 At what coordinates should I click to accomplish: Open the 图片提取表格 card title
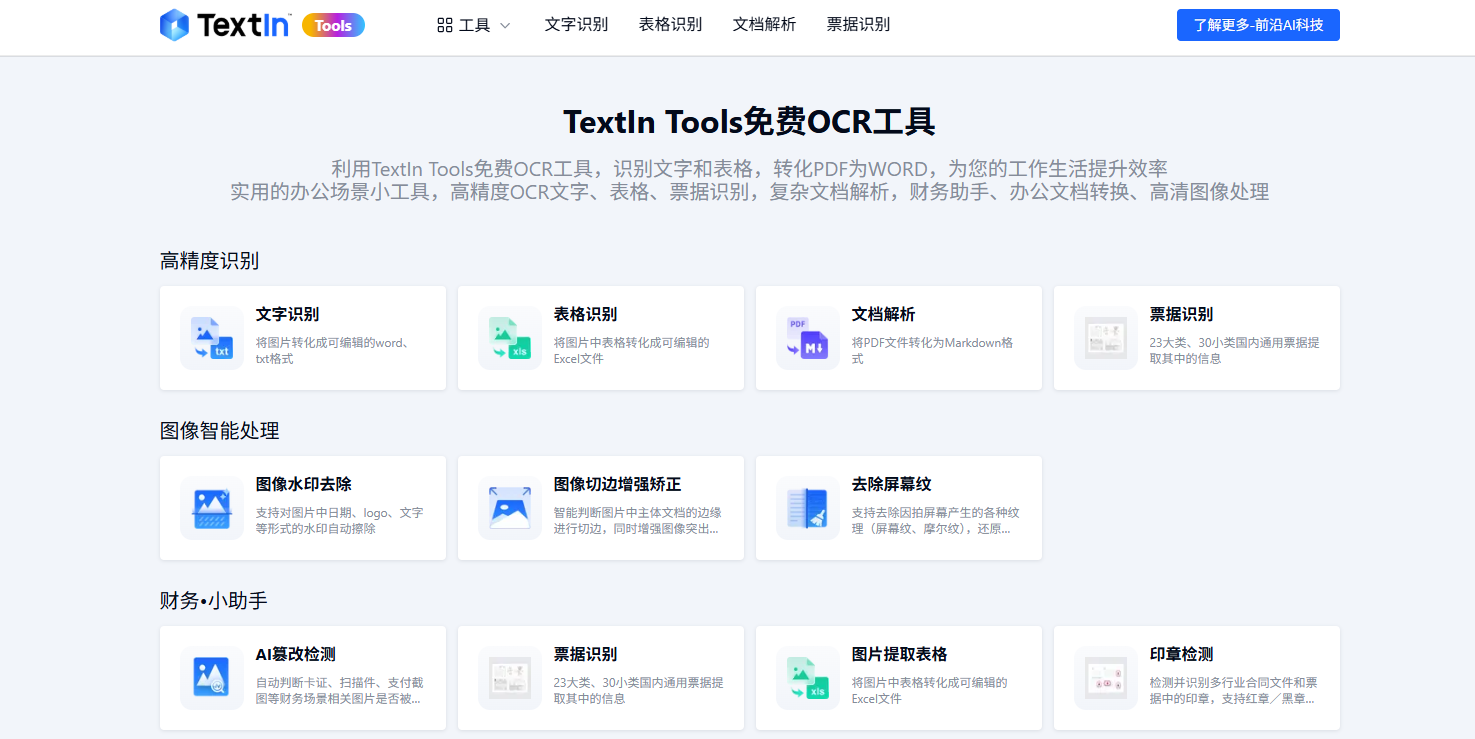tap(900, 654)
